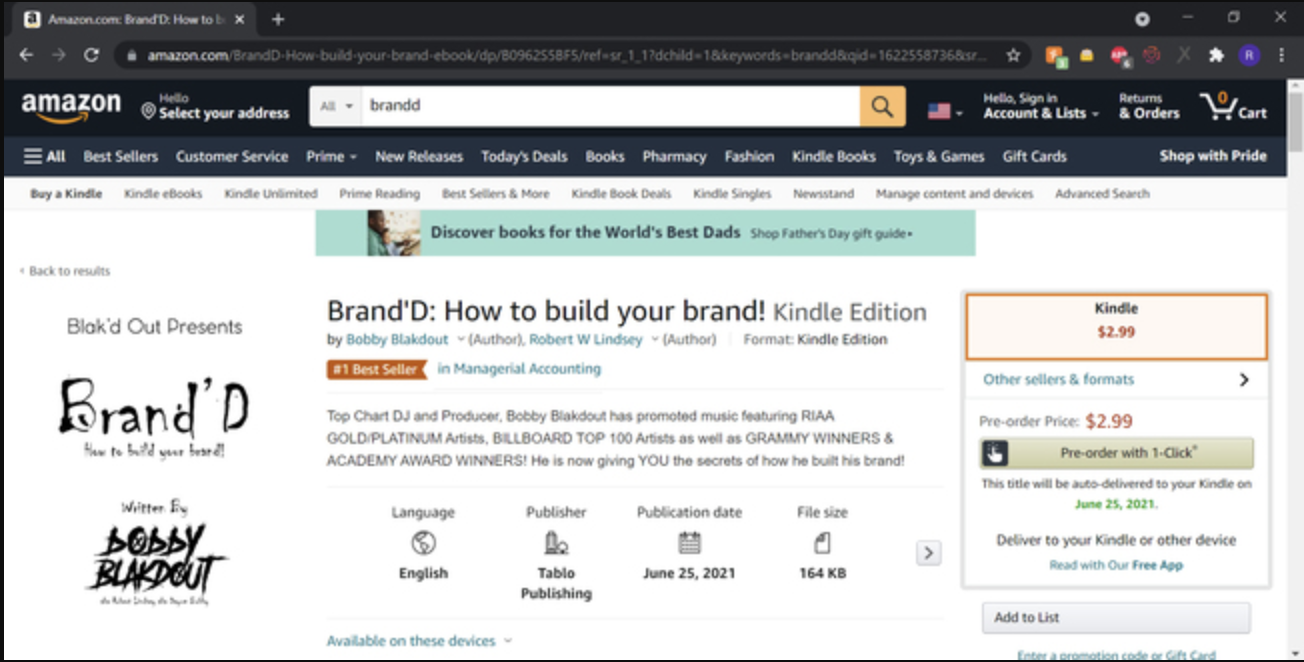1304x662 pixels.
Task: Open Gift Cards in nav bar
Action: tap(1035, 156)
